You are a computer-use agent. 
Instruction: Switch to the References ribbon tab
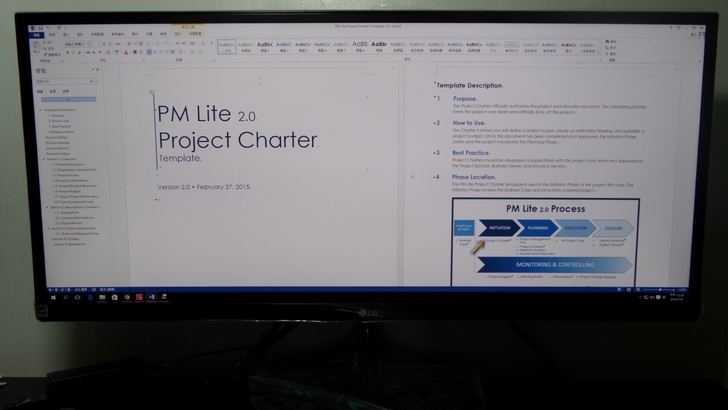point(118,35)
